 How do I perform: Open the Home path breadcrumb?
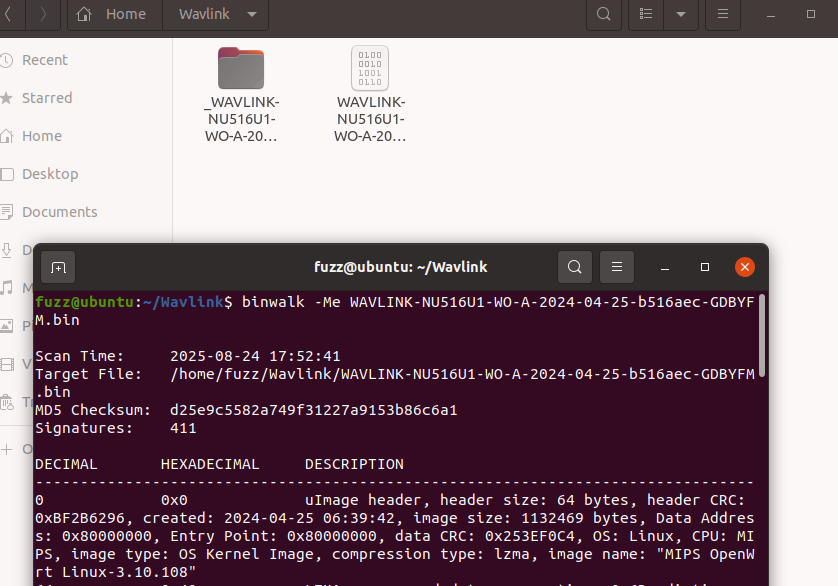[x=115, y=14]
